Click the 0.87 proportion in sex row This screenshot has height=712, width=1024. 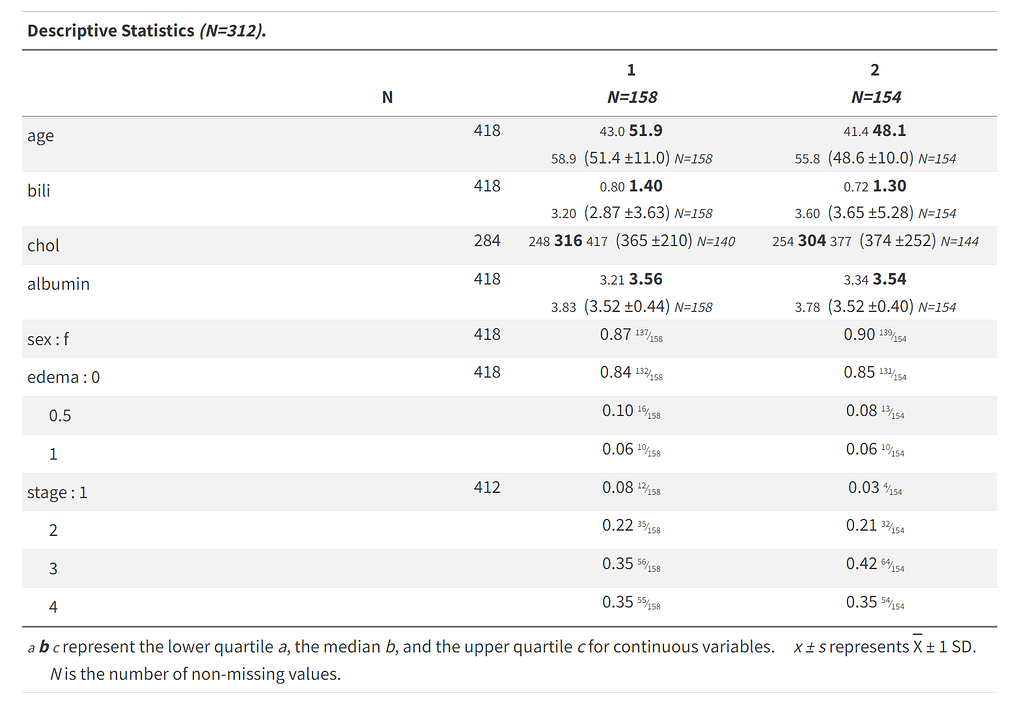tap(615, 334)
